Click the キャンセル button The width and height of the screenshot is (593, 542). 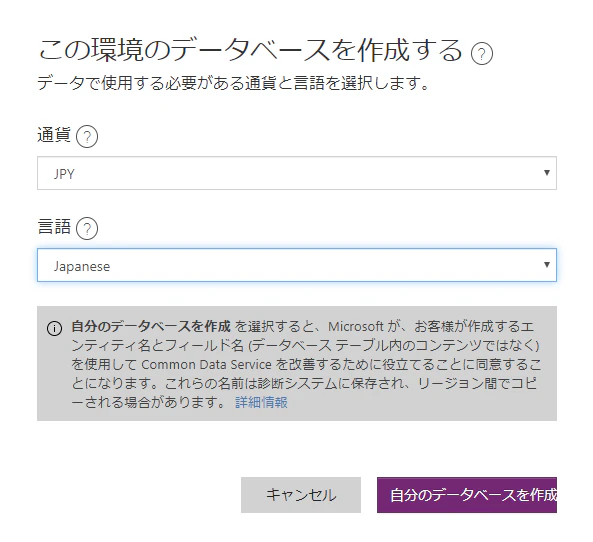(x=301, y=495)
